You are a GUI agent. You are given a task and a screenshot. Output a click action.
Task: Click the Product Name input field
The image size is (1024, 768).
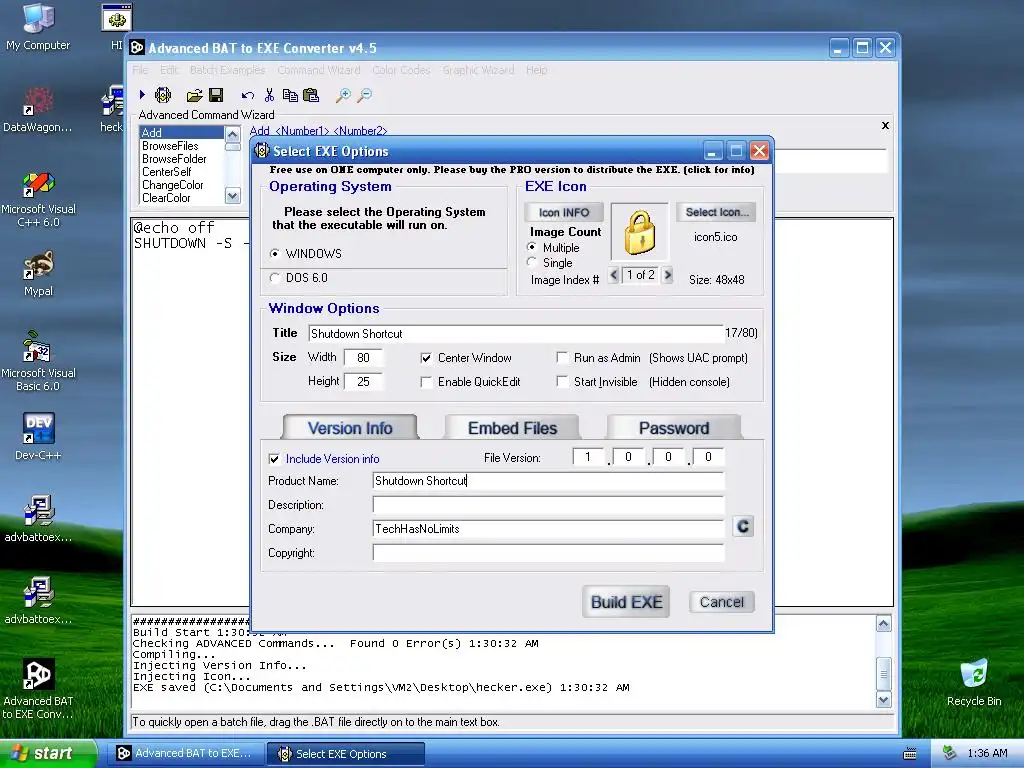coord(548,481)
